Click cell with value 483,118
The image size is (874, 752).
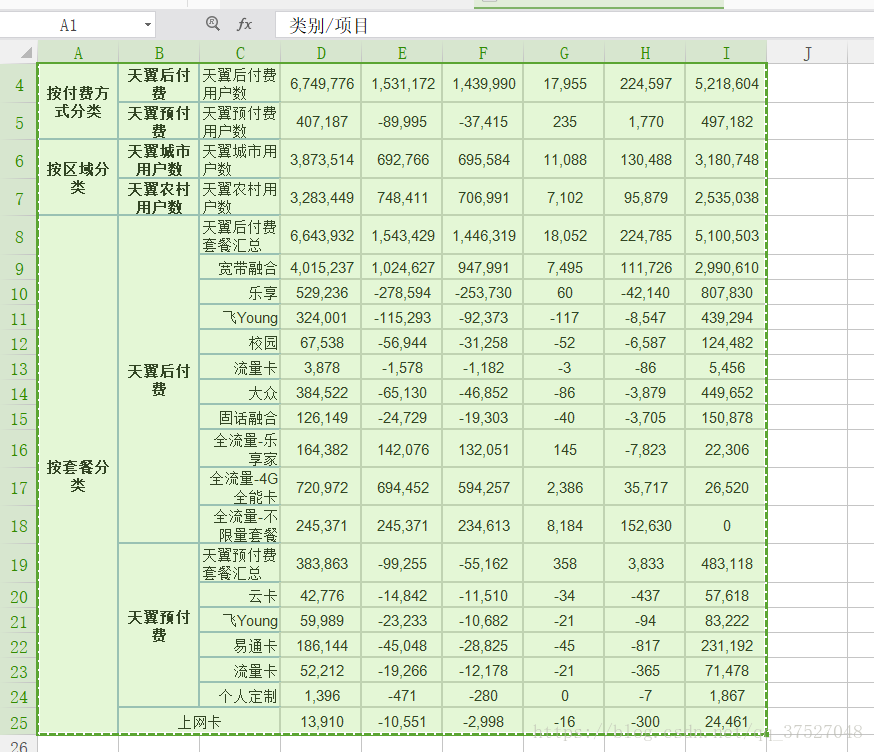pos(726,564)
